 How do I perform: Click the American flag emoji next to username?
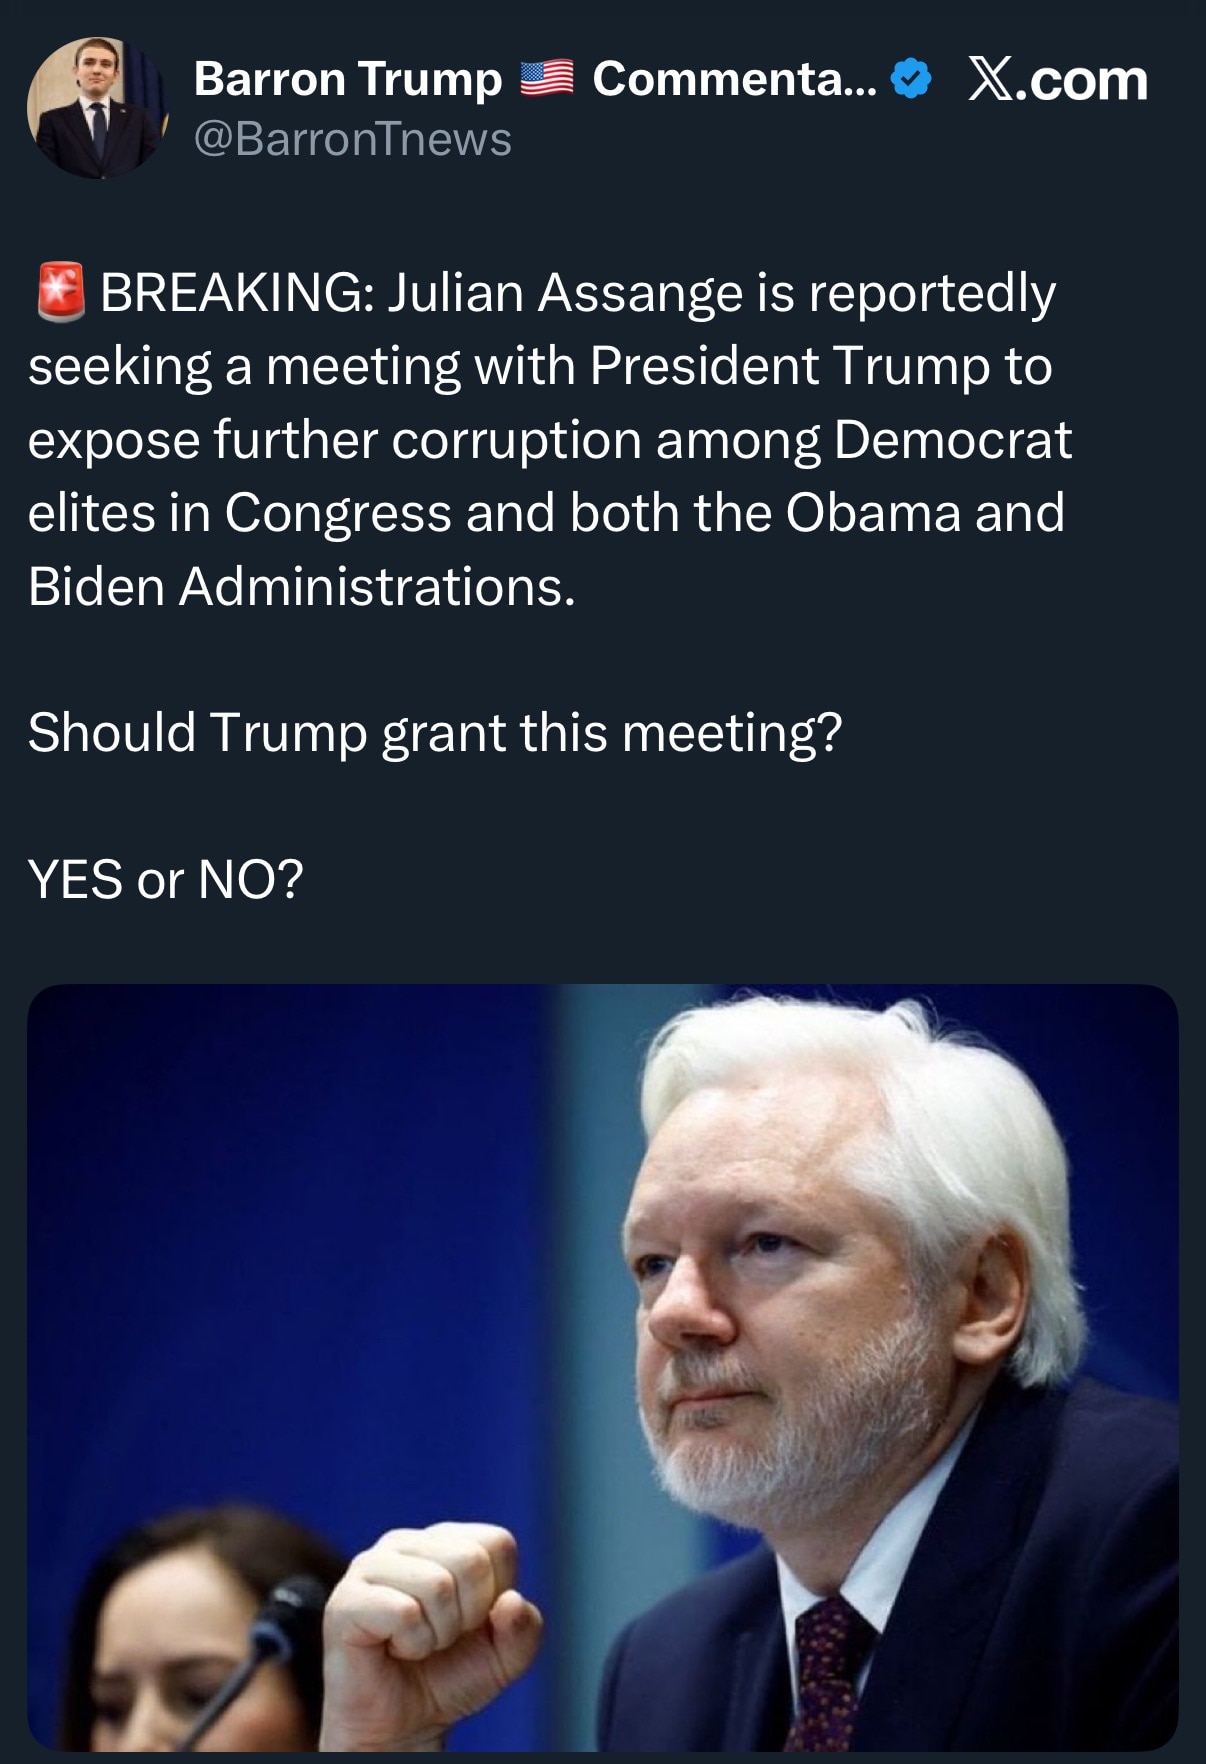click(546, 79)
